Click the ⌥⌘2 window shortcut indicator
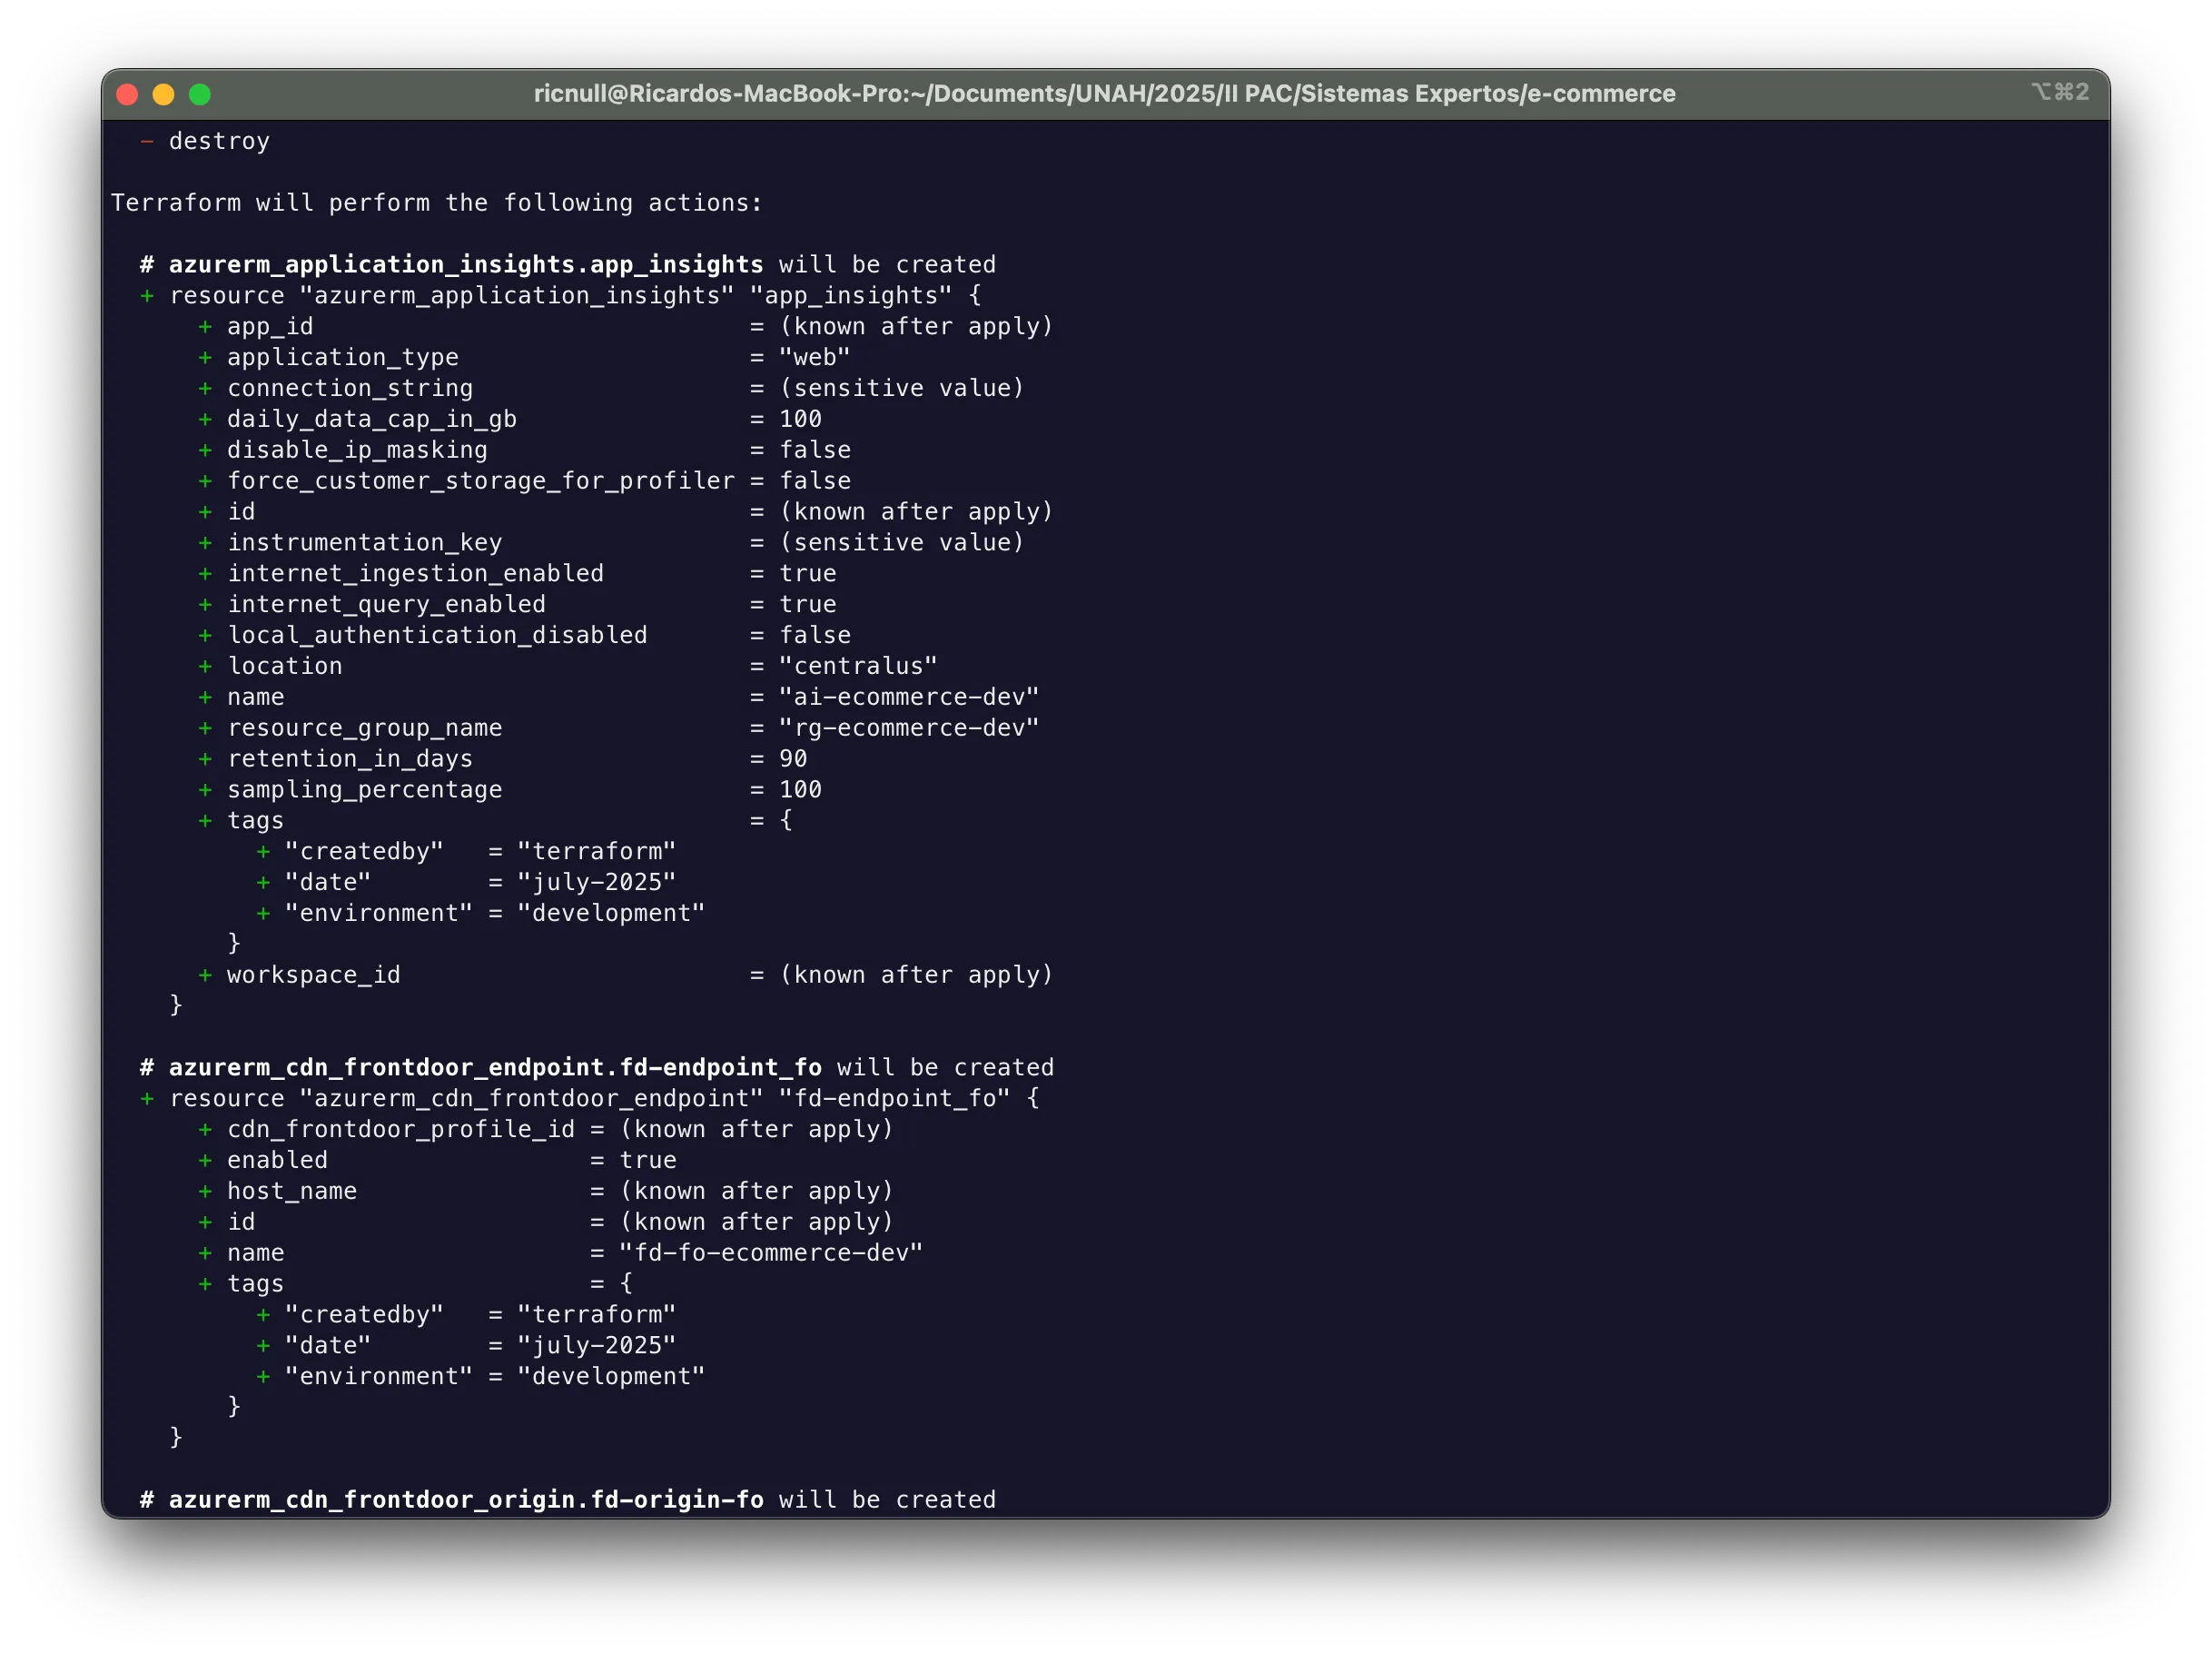The width and height of the screenshot is (2212, 1653). pos(2059,92)
